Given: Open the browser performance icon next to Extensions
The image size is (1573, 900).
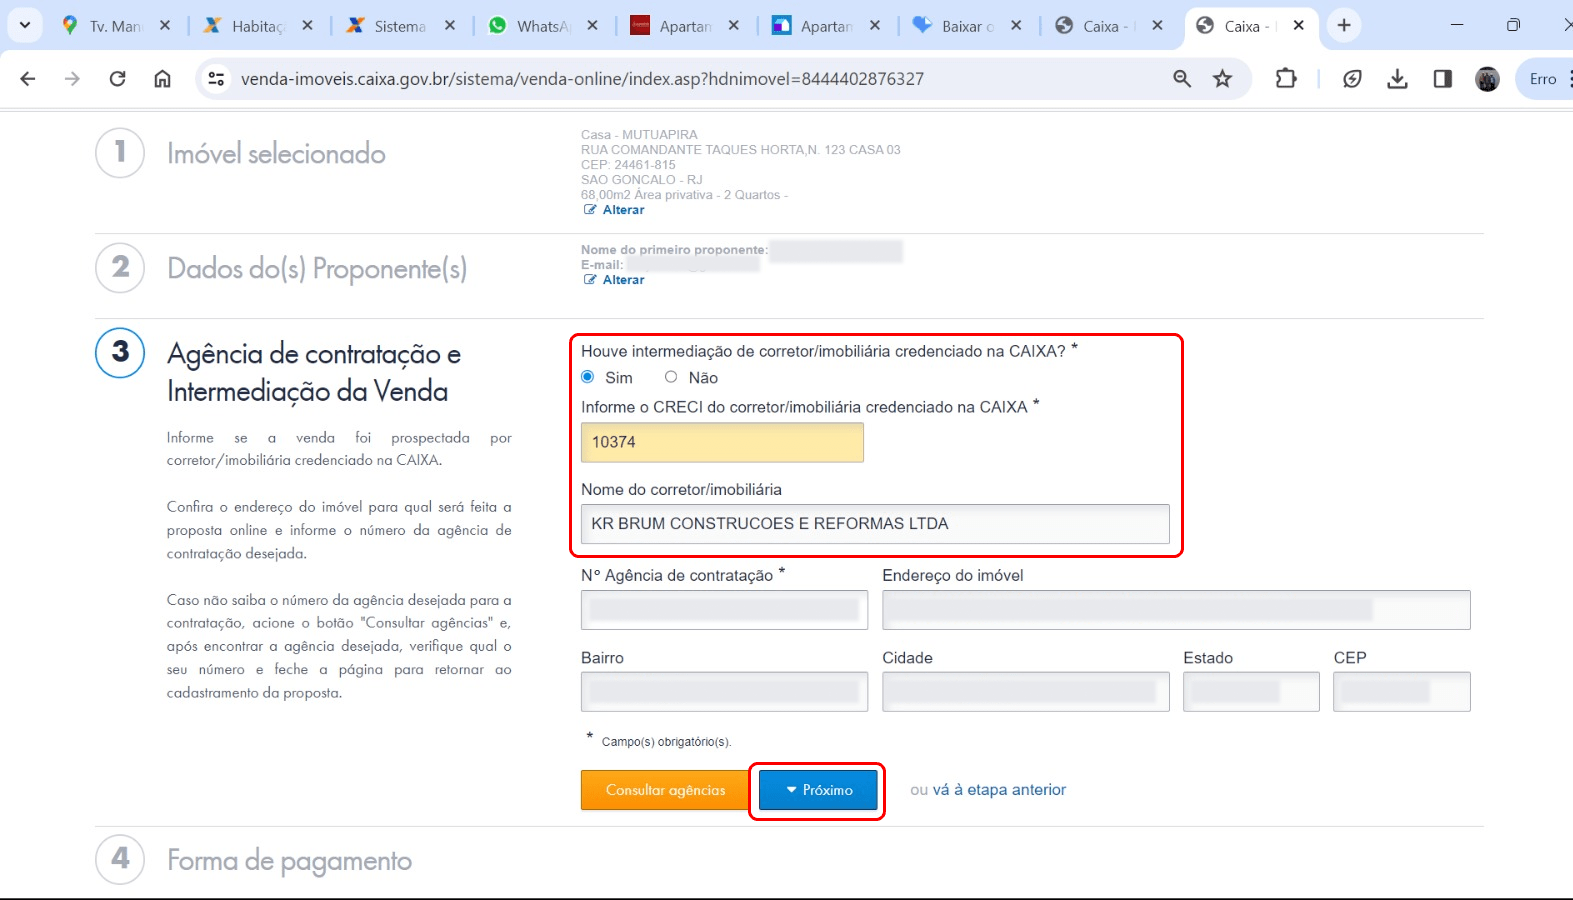Looking at the screenshot, I should click(1352, 79).
